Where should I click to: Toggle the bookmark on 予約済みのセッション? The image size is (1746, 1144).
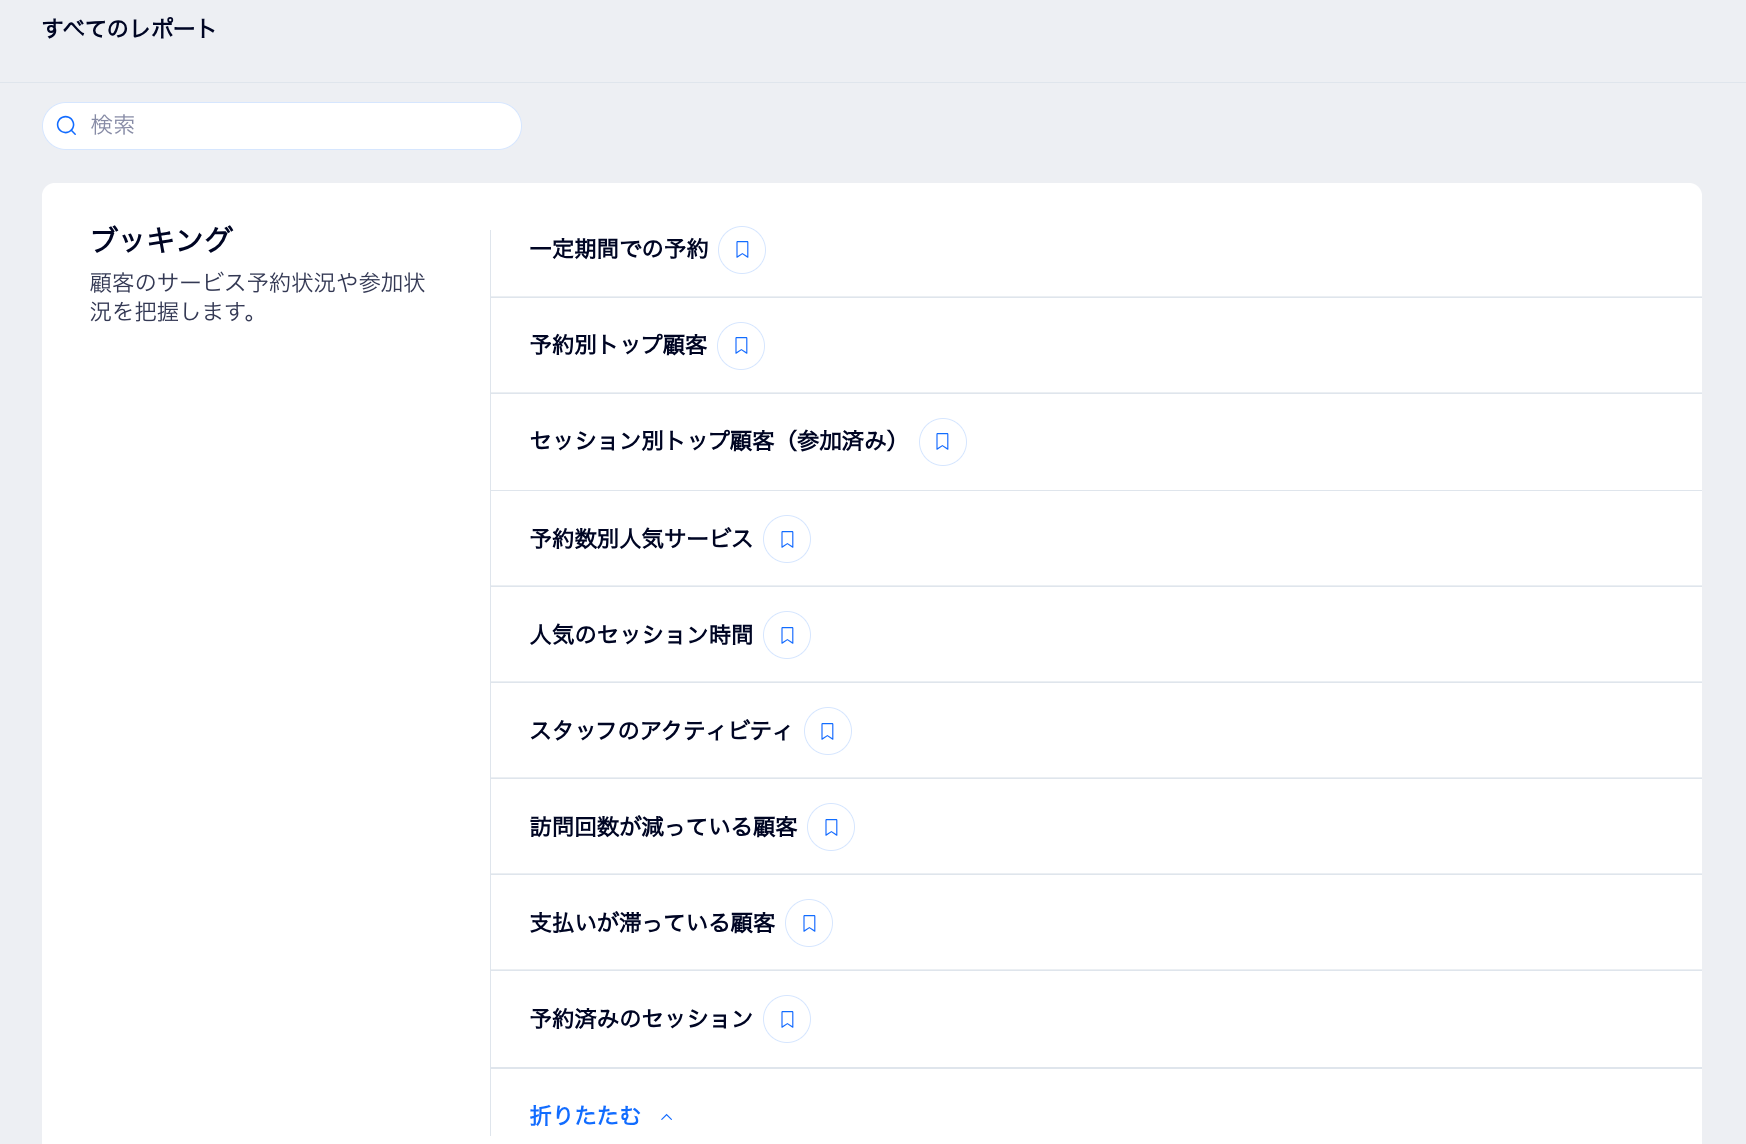pyautogui.click(x=786, y=1019)
